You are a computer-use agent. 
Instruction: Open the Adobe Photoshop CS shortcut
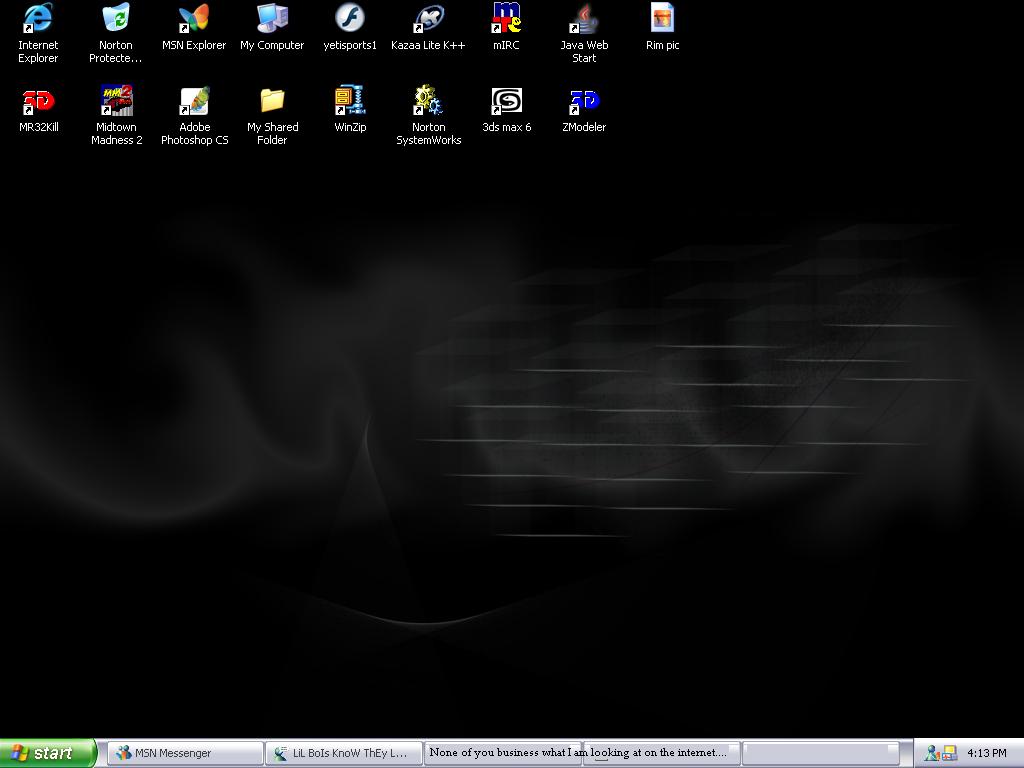194,101
